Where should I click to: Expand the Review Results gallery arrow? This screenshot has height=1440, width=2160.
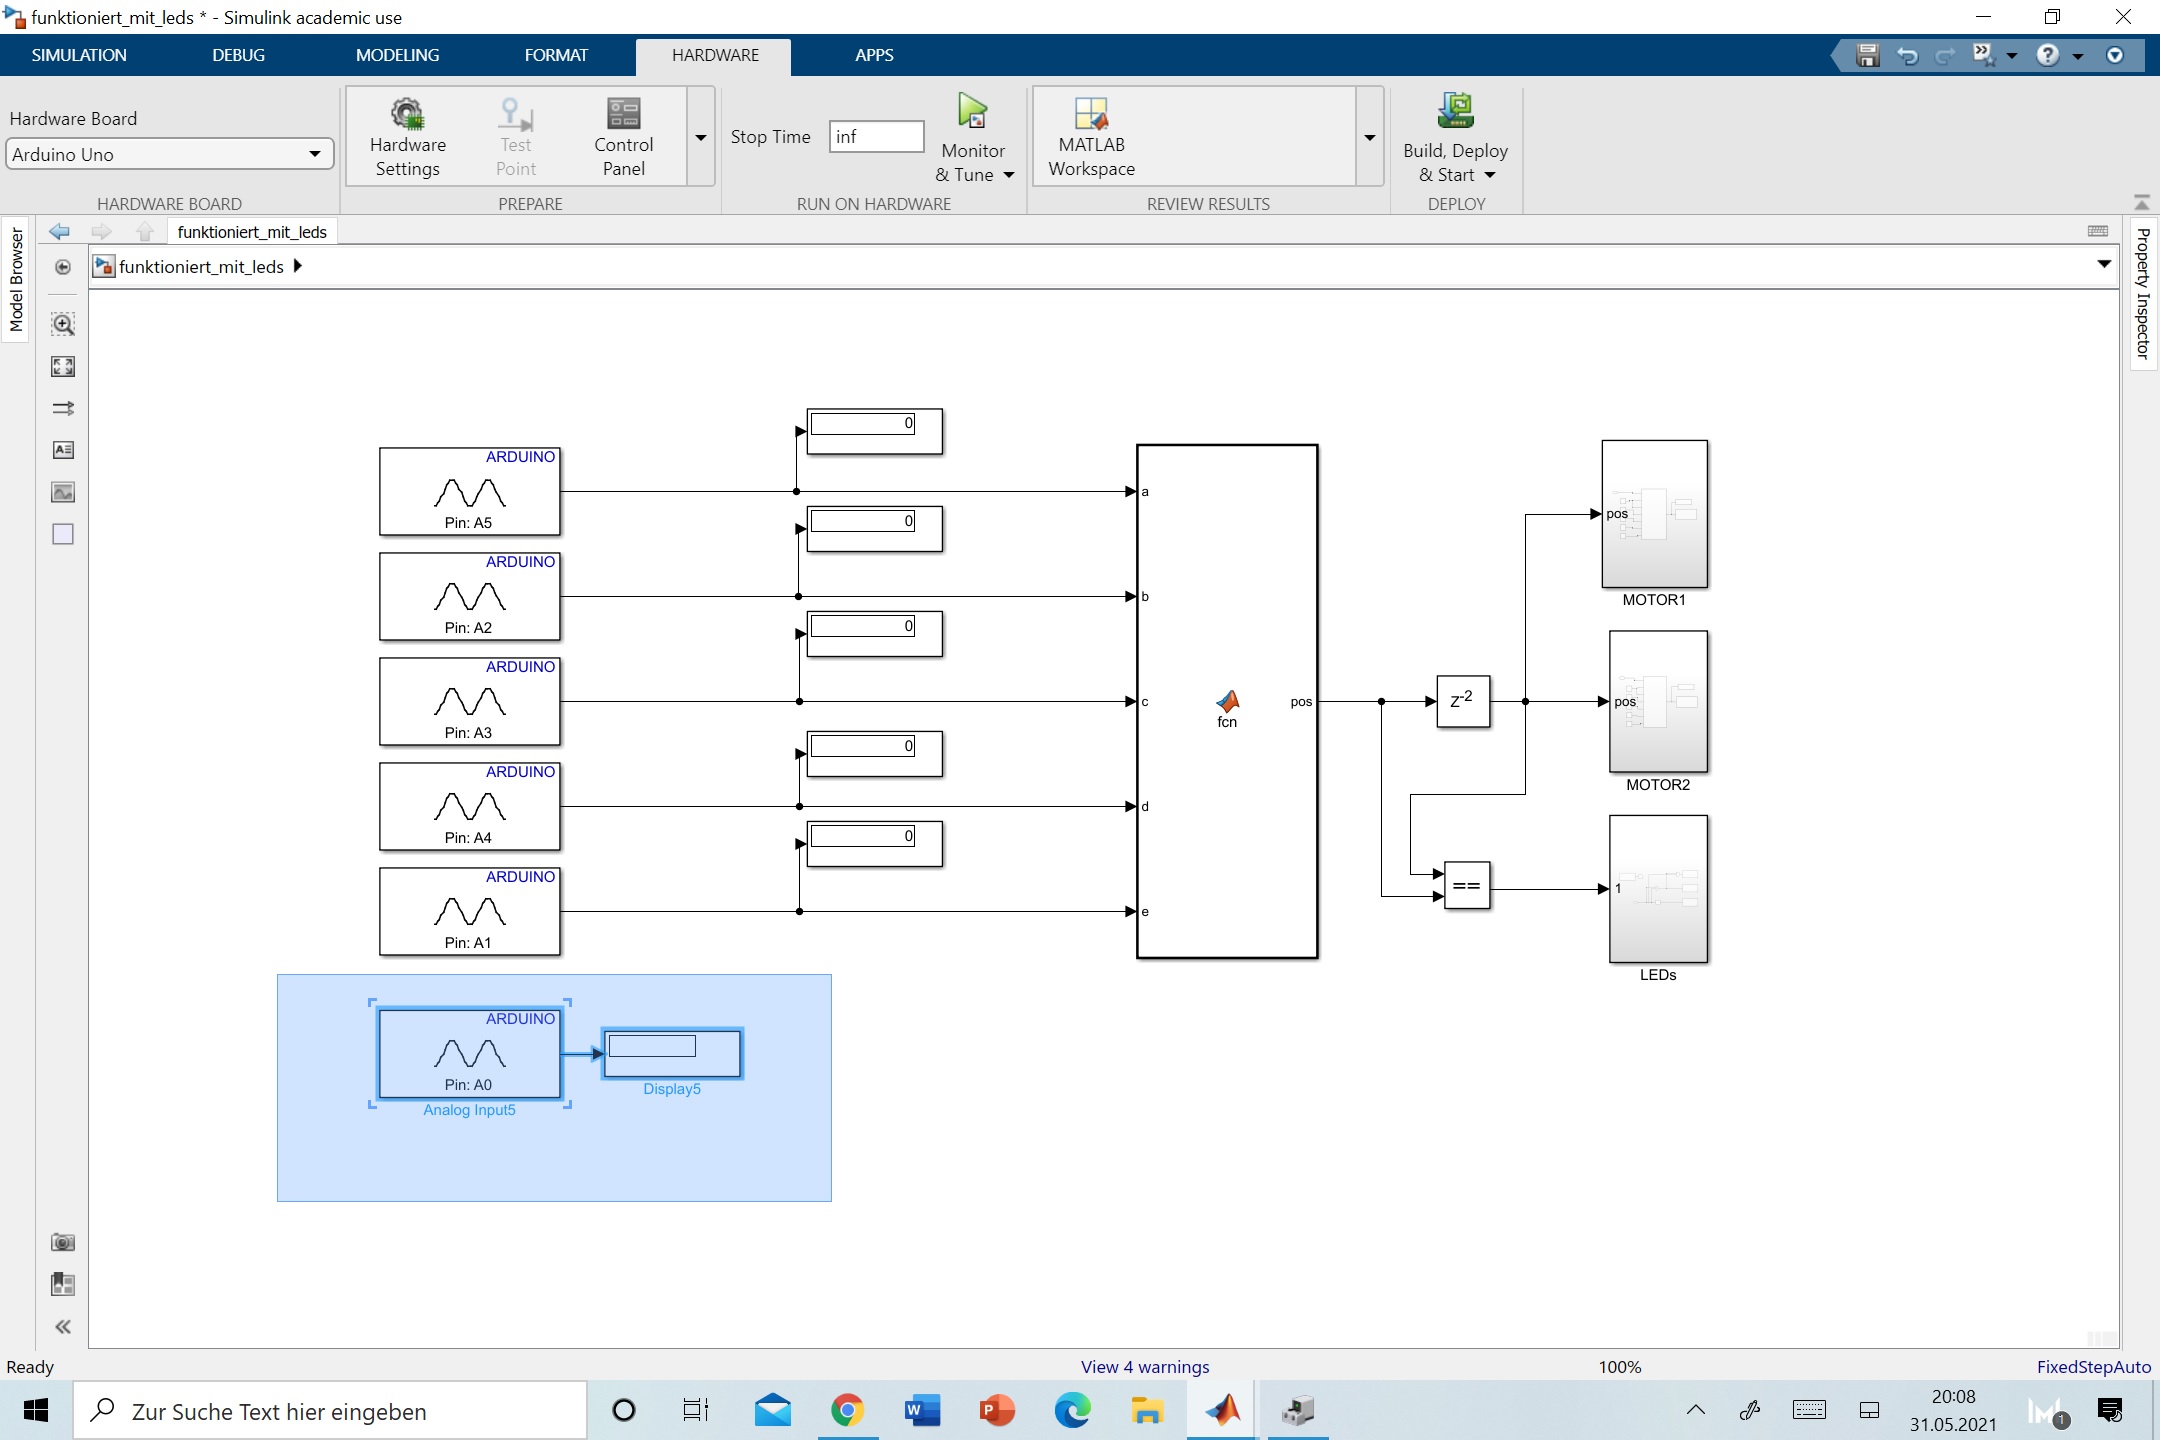tap(1370, 137)
